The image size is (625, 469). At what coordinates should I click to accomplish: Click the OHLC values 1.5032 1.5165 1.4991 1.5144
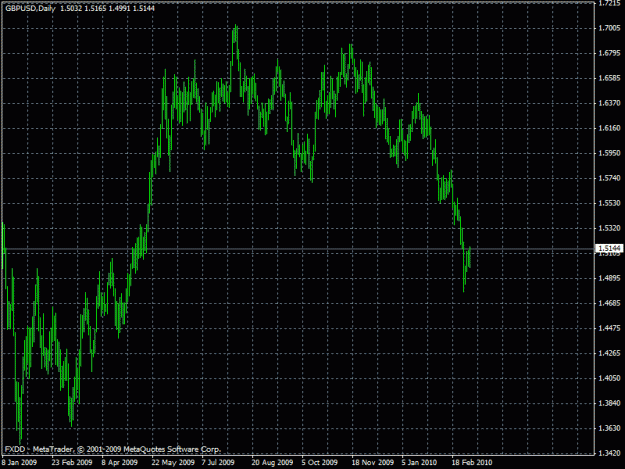click(108, 8)
